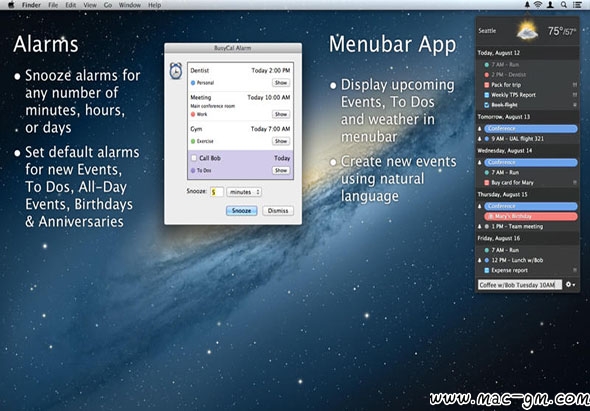Image resolution: width=590 pixels, height=411 pixels.
Task: Click the priority marker beside Buy card for Mary
Action: coord(575,183)
